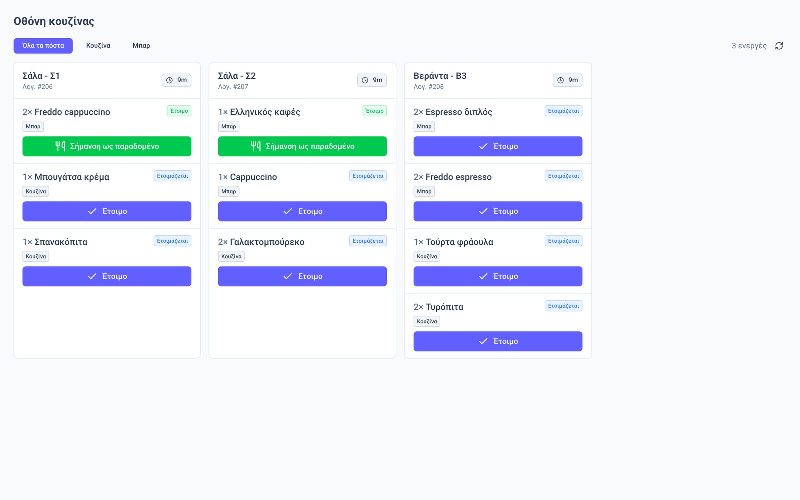The height and width of the screenshot is (500, 800).
Task: Click the fork-knife icon under Freddo cappuccino
Action: [60, 146]
